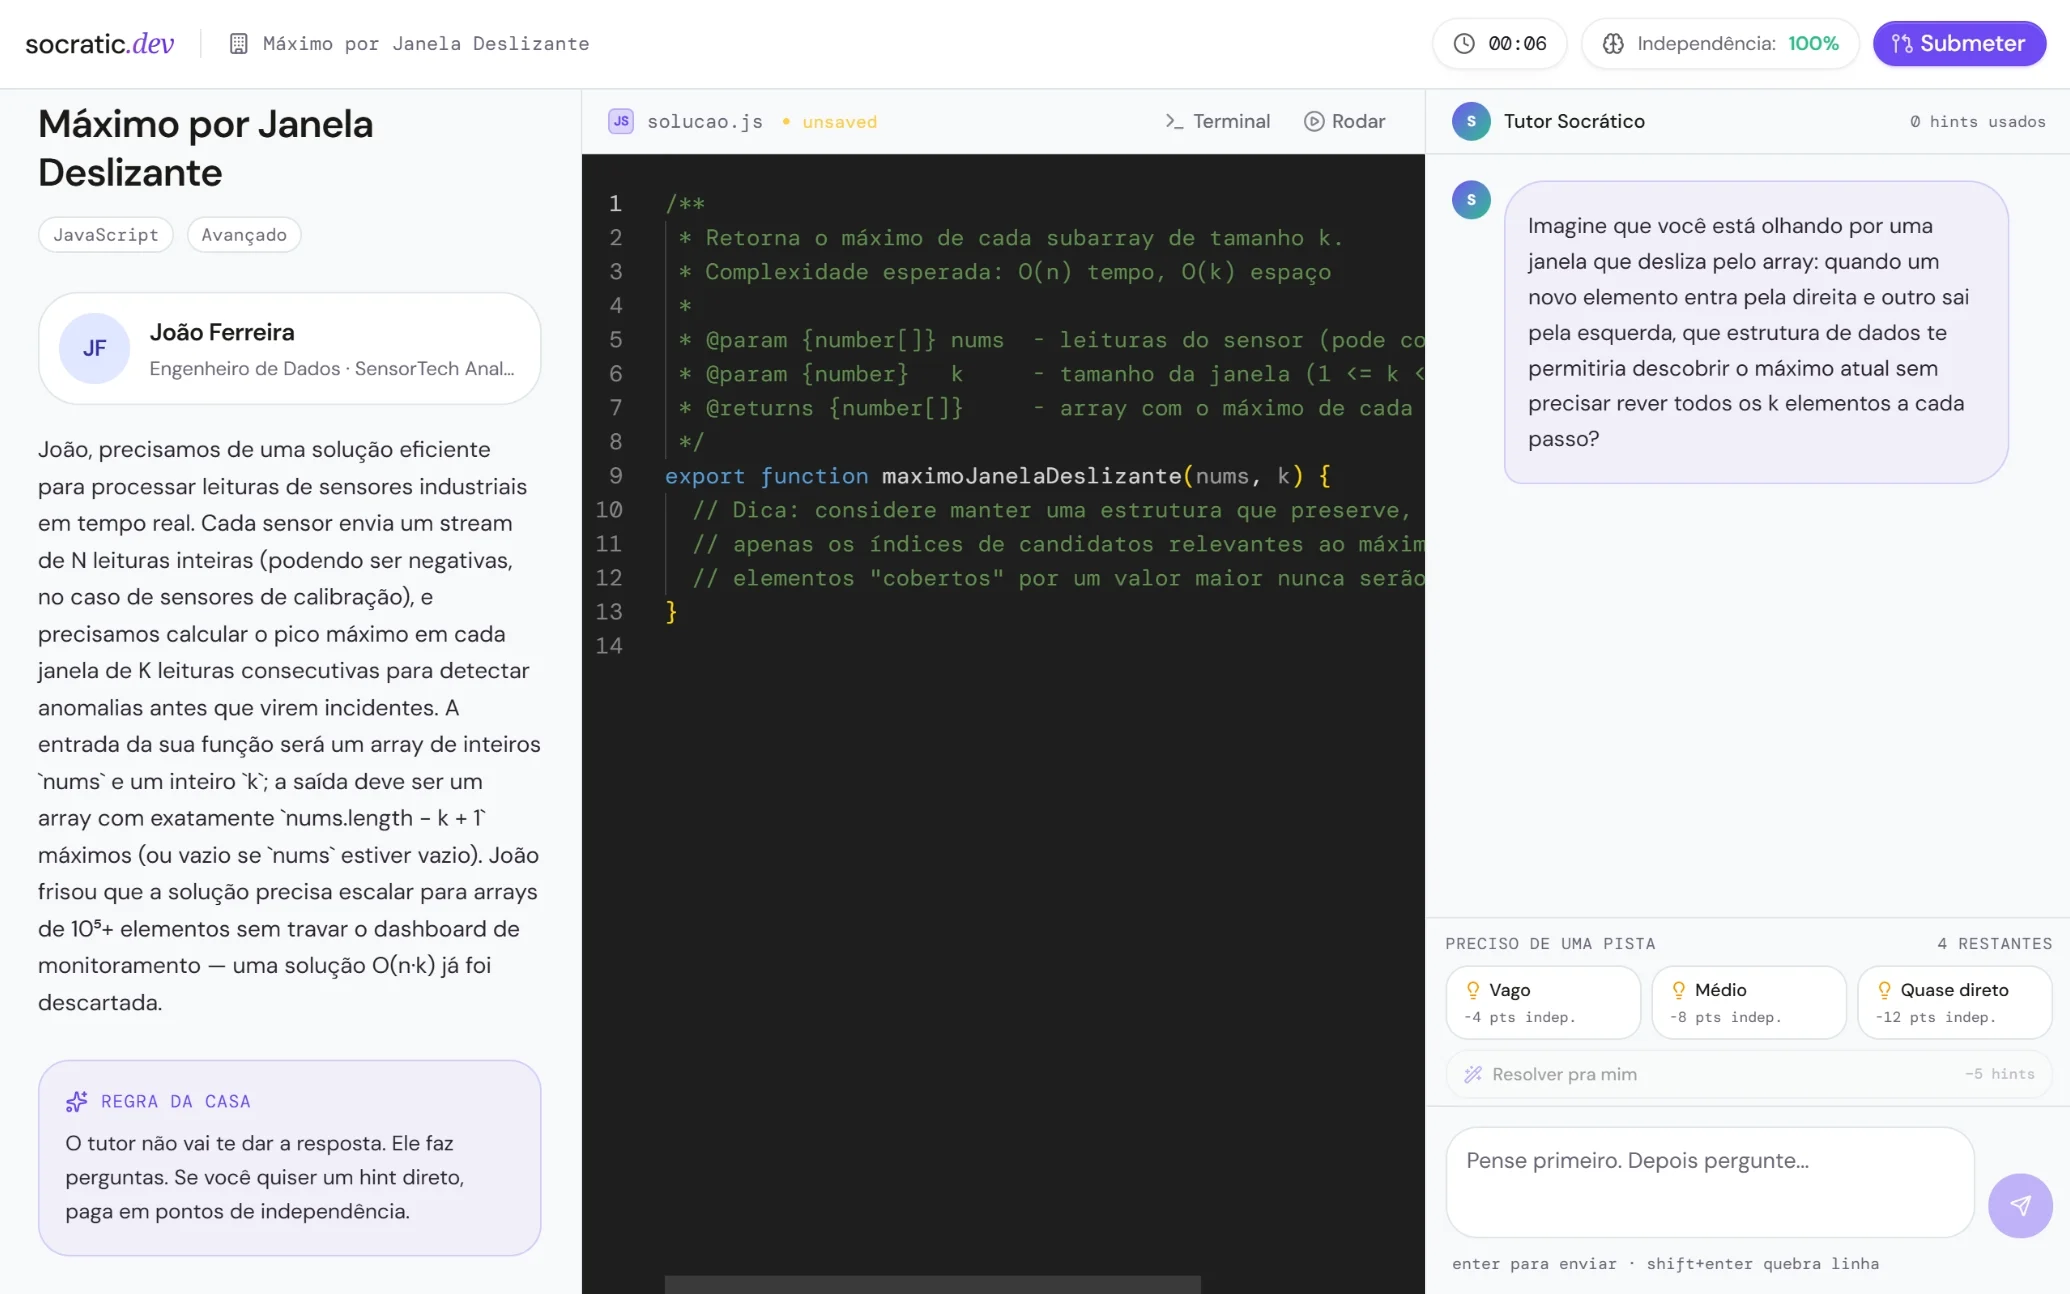Click the Tutor Socrático header avatar
Viewport: 2070px width, 1294px height.
coord(1471,121)
